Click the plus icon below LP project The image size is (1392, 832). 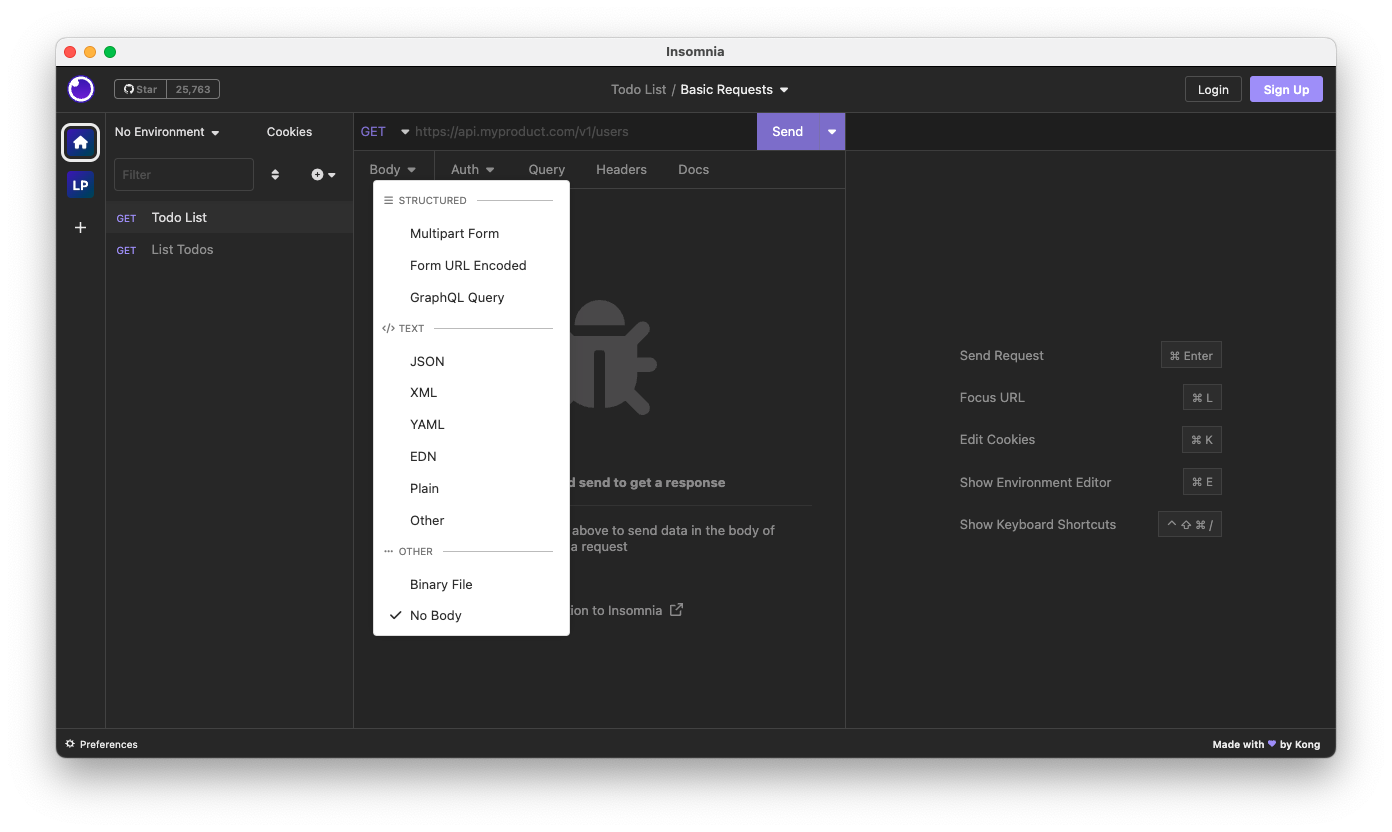click(80, 227)
